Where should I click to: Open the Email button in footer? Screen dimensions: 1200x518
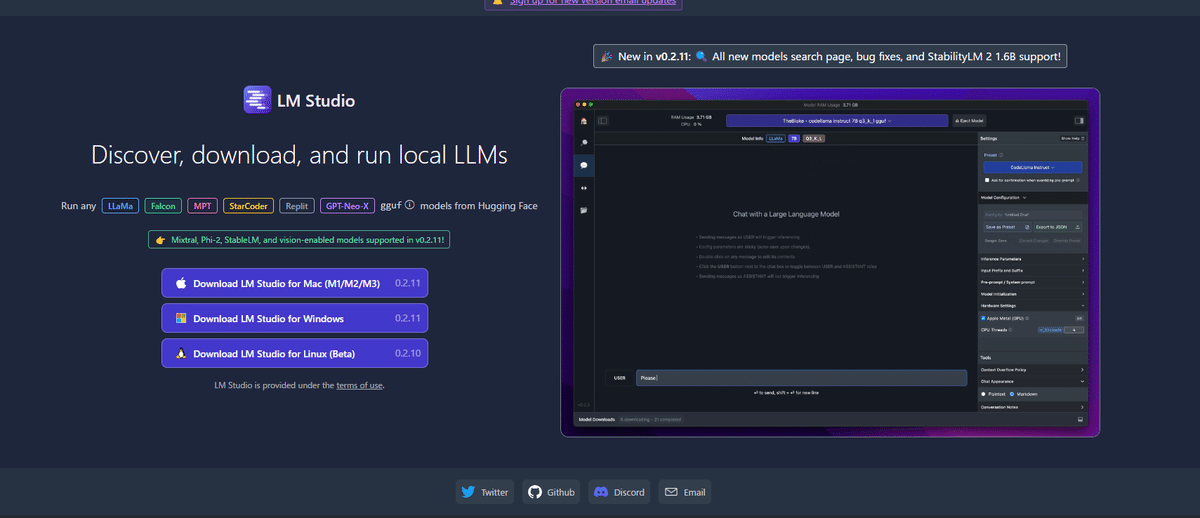[685, 492]
